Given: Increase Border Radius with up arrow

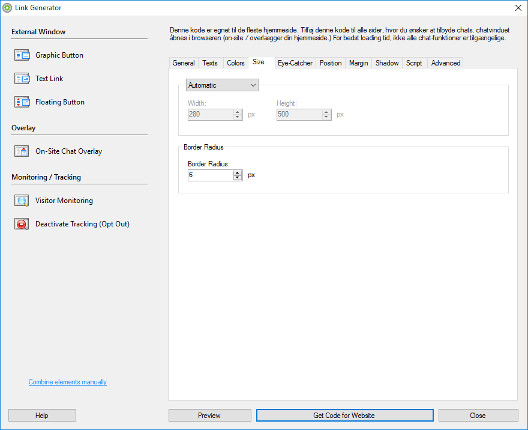Looking at the screenshot, I should (x=238, y=172).
